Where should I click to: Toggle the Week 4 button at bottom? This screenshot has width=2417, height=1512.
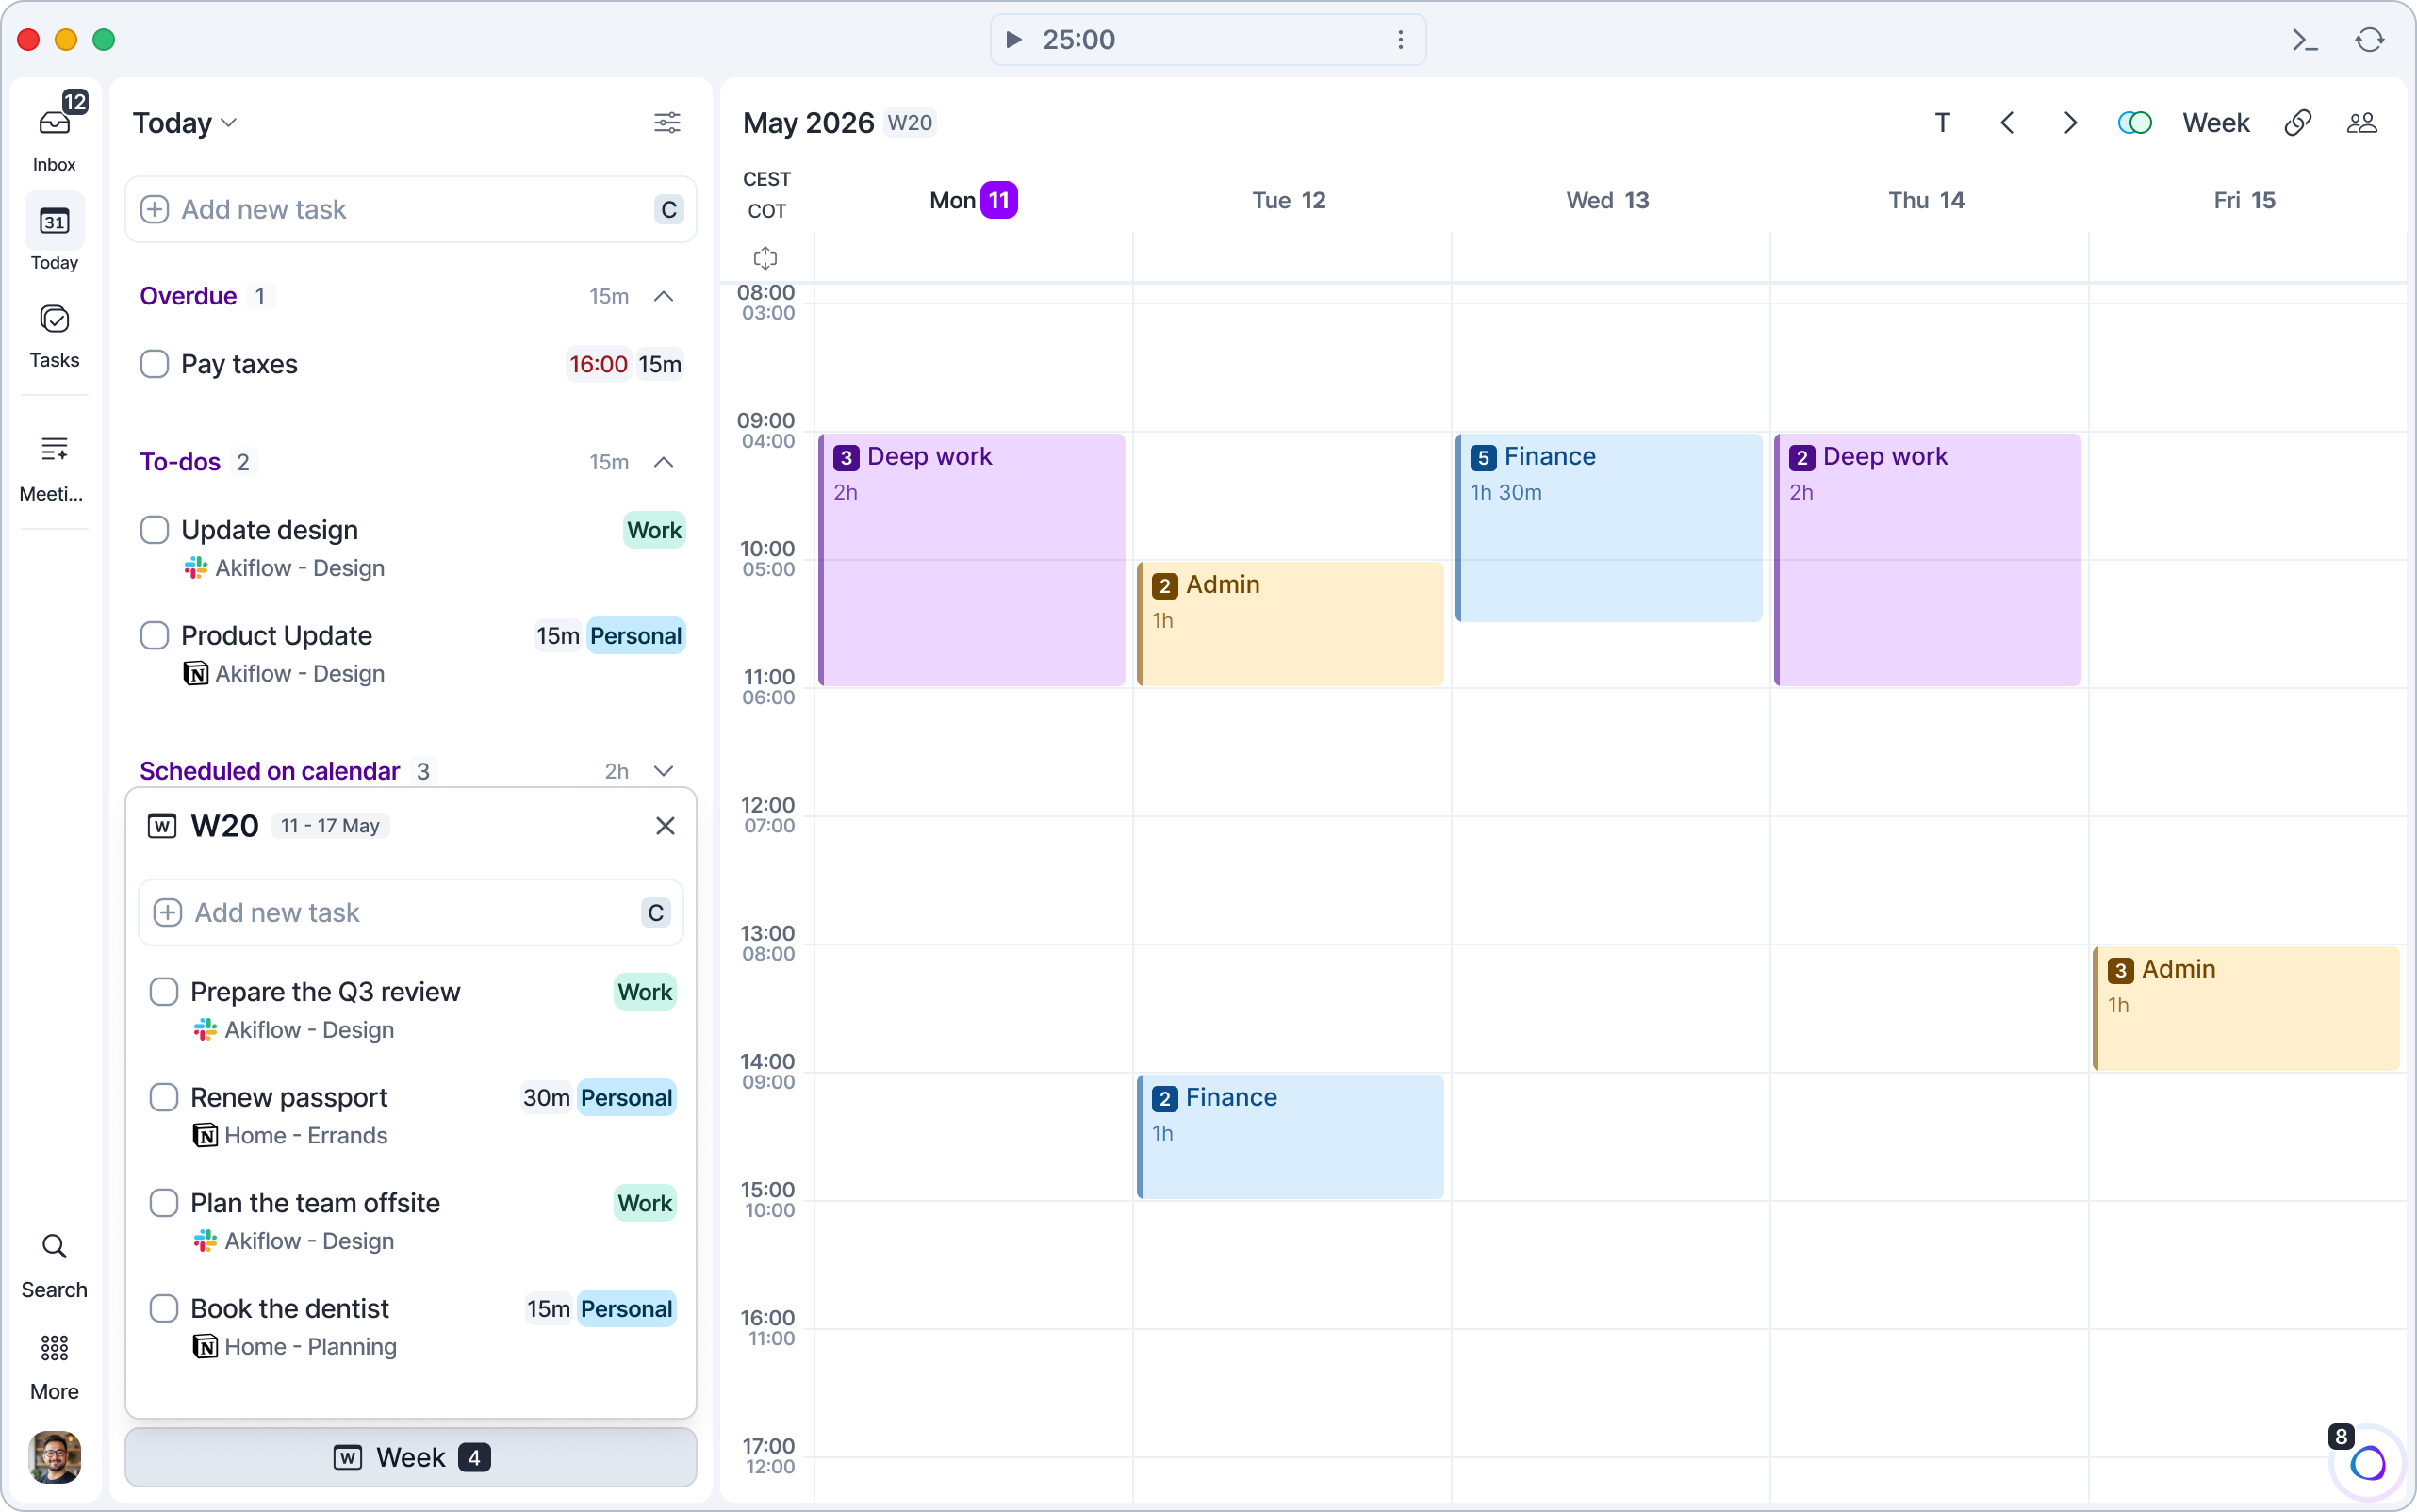point(410,1457)
